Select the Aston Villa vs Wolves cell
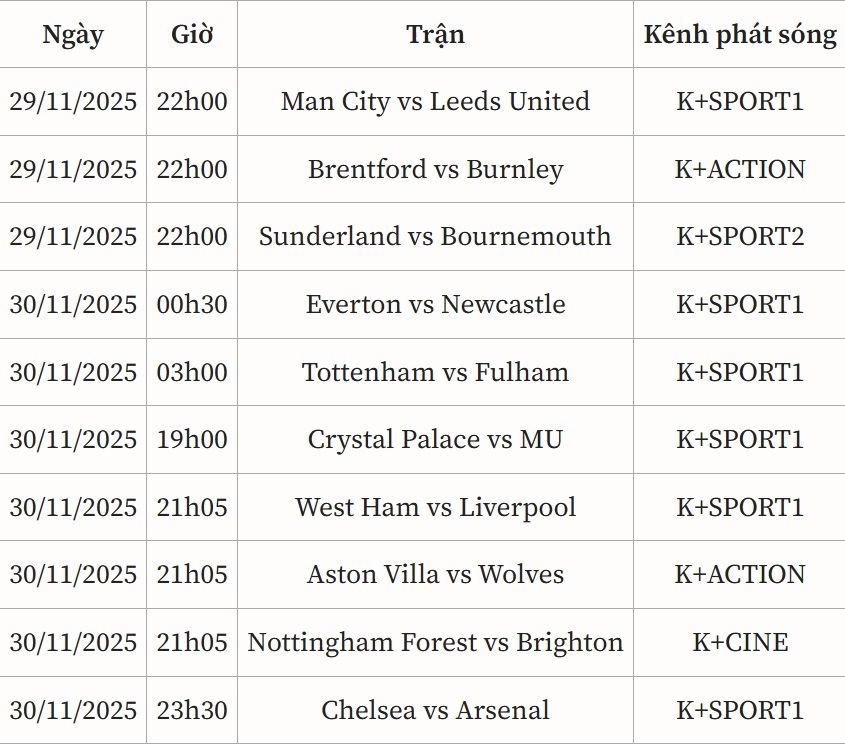This screenshot has width=845, height=744. click(435, 575)
